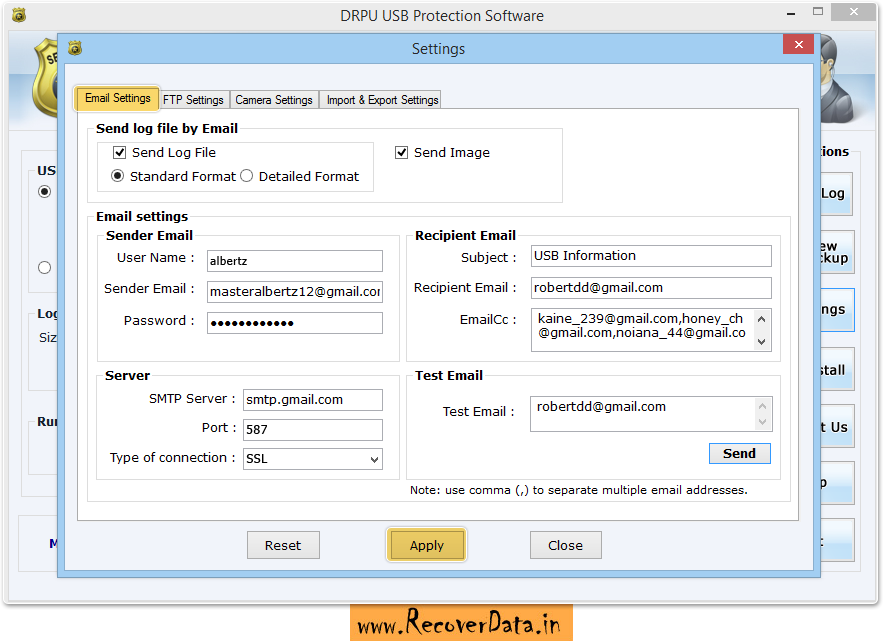Click the Apply button

[x=426, y=545]
